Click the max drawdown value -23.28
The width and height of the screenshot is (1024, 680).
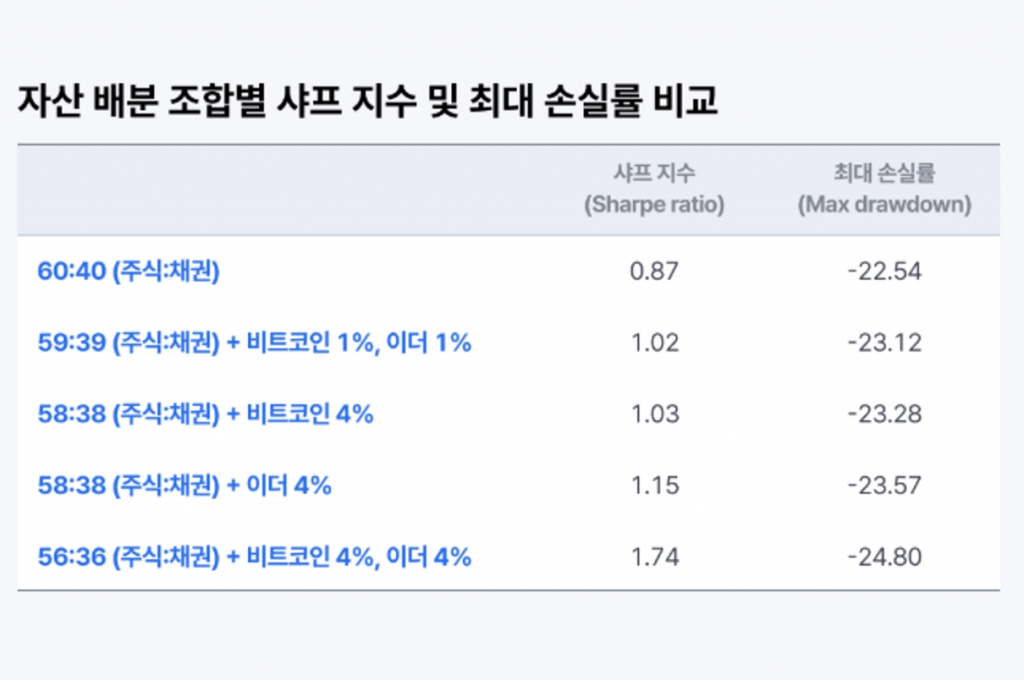click(x=884, y=413)
